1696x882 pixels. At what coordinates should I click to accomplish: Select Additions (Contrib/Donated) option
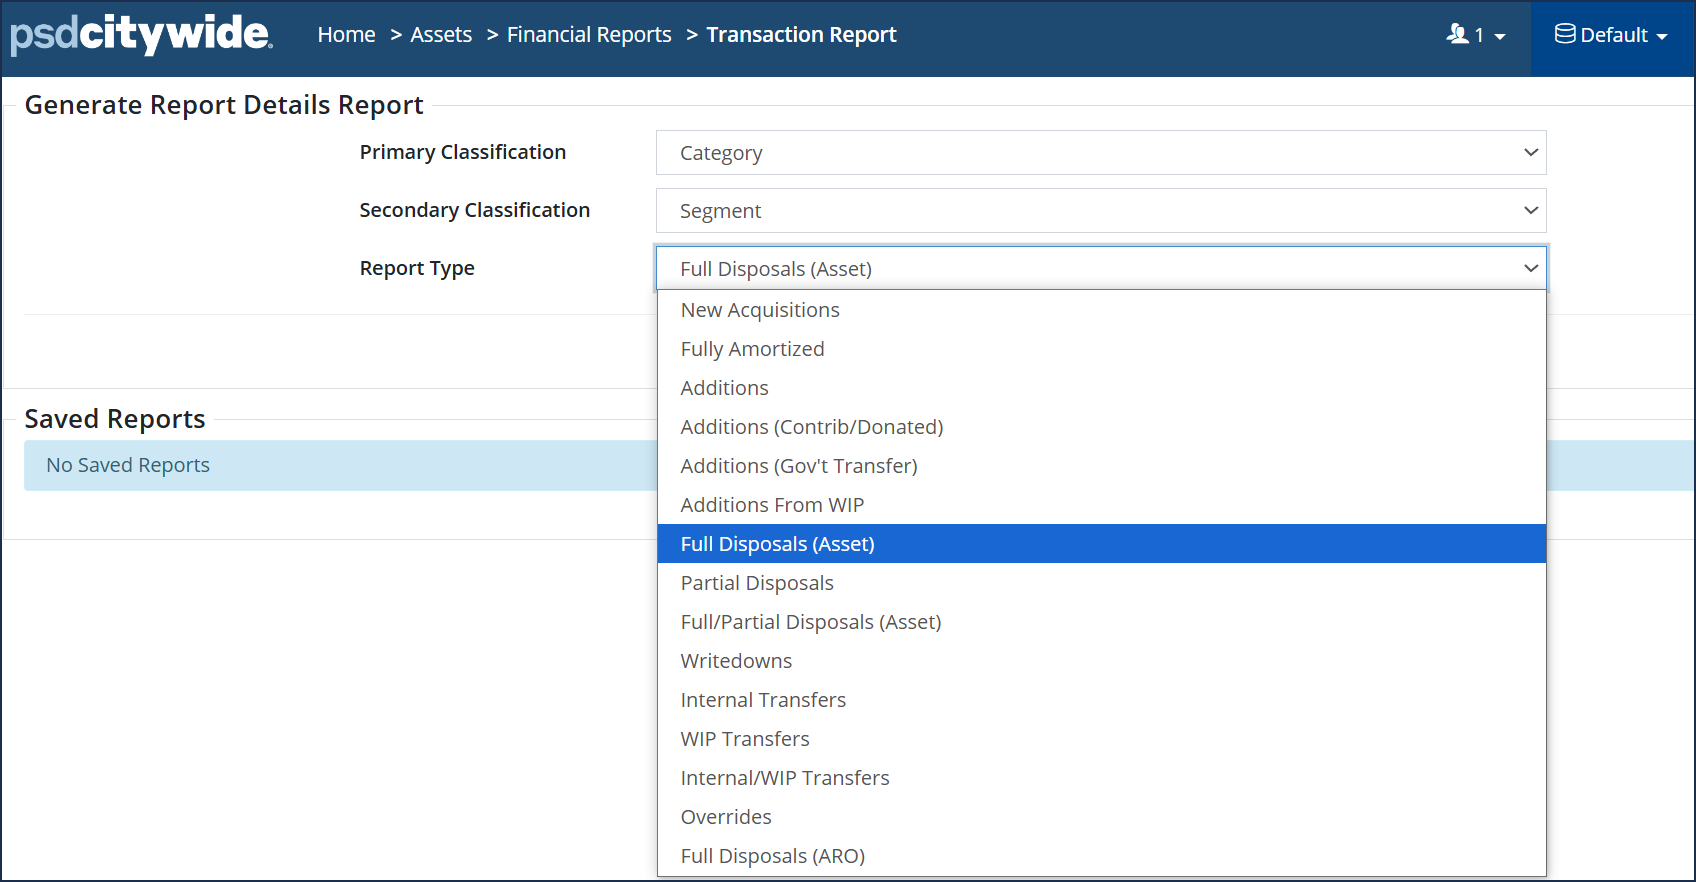pos(811,427)
